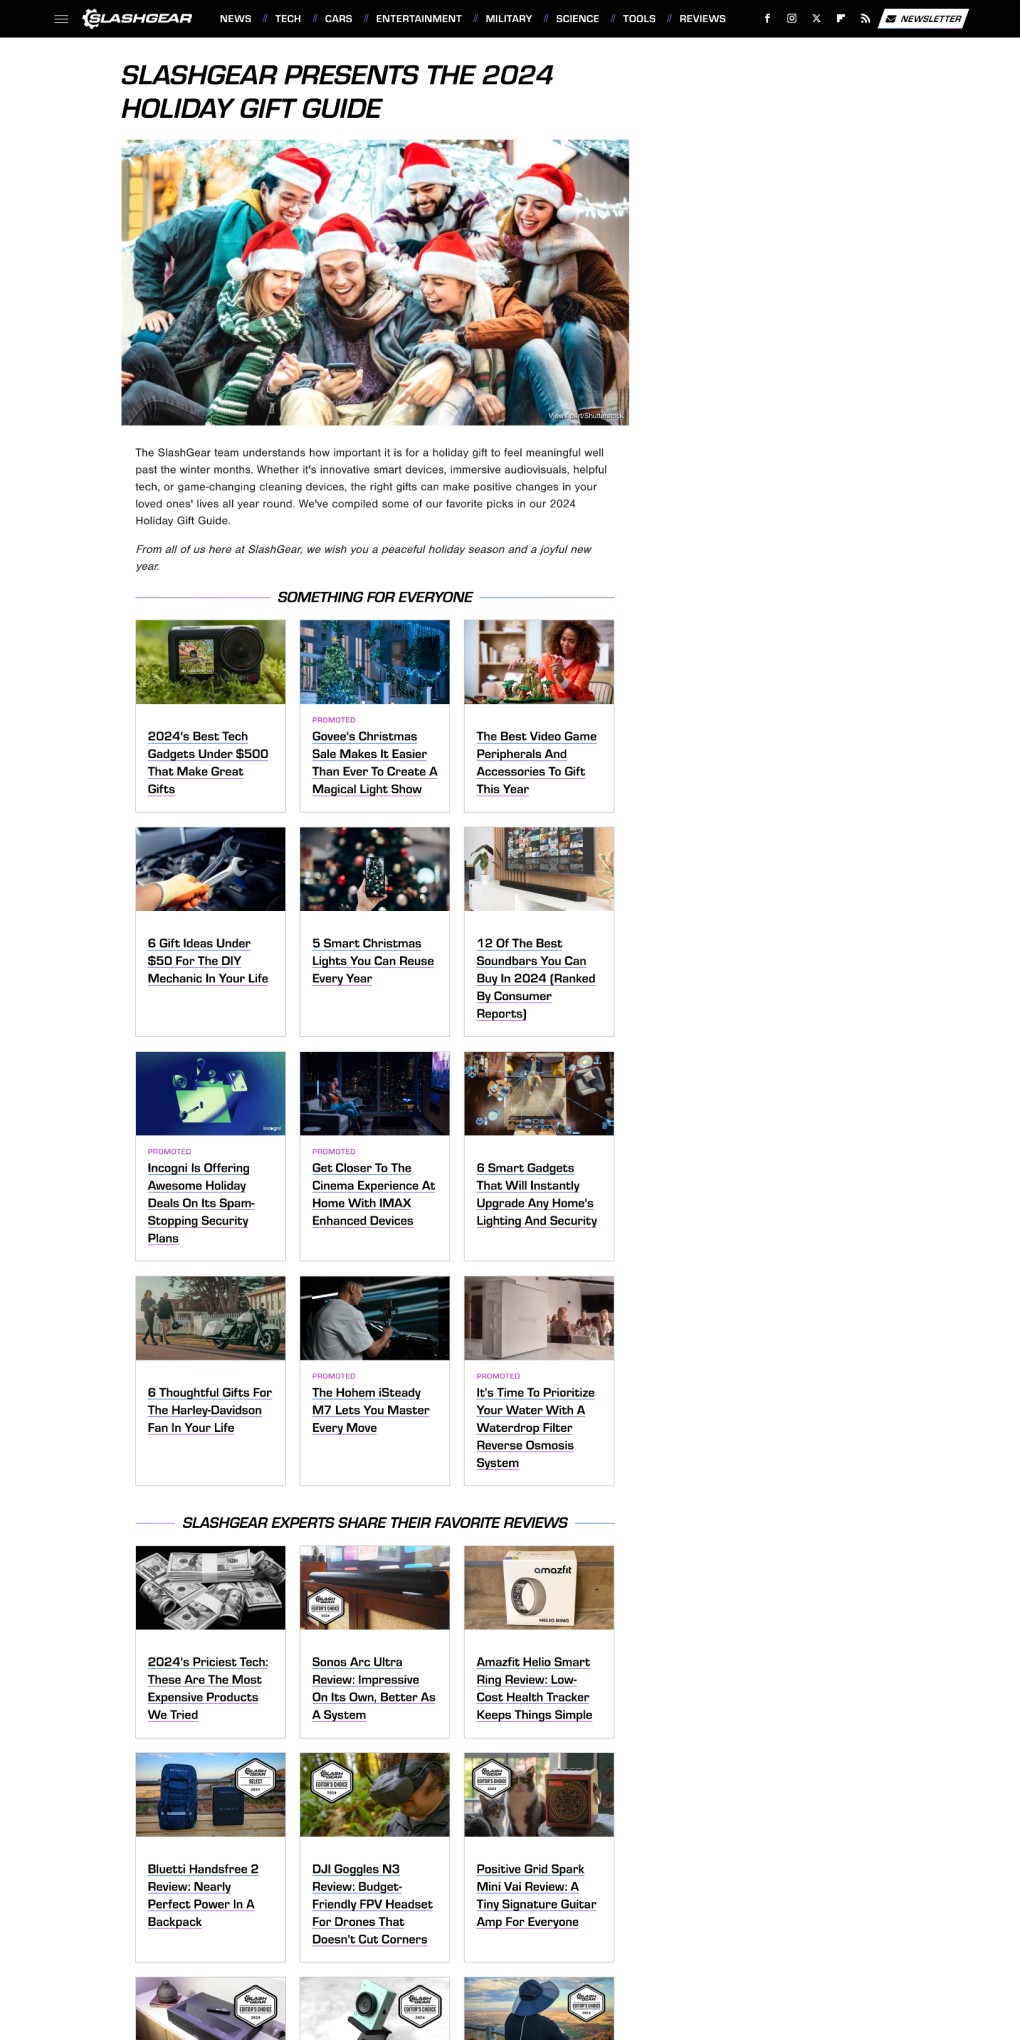Viewport: 1020px width, 2040px height.
Task: Click the stacks of cash thumbnail
Action: 210,1588
